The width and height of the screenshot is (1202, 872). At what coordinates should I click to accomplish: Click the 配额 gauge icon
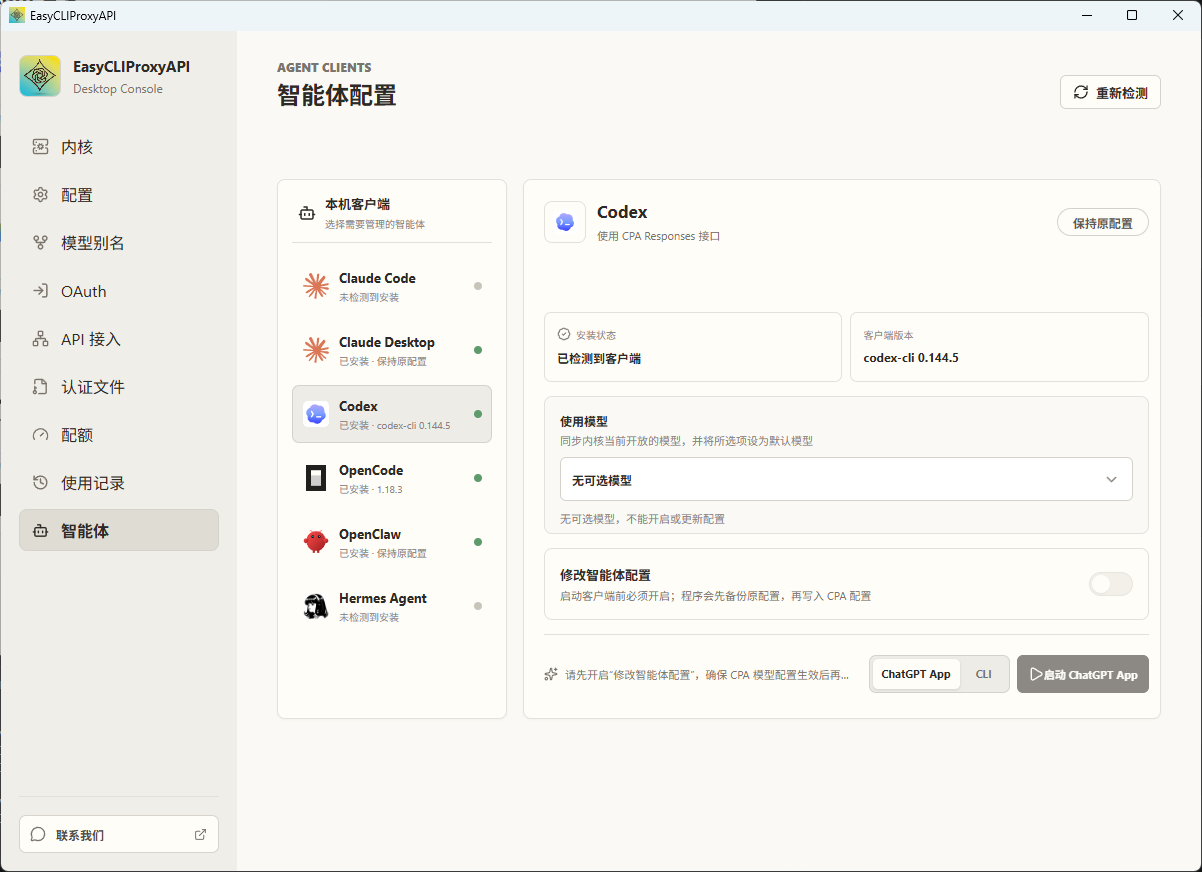click(x=40, y=435)
